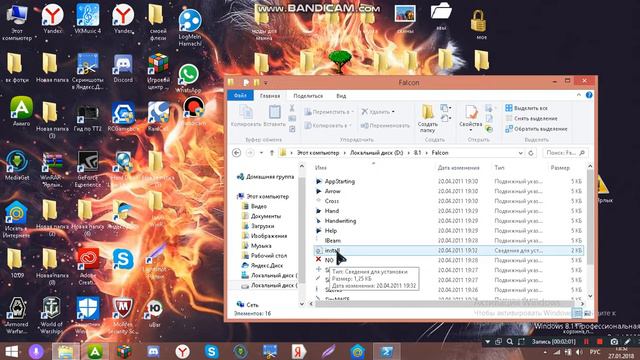This screenshot has height=360, width=640.
Task: Open the GeForce Experience desktop shortcut
Action: [x=88, y=168]
